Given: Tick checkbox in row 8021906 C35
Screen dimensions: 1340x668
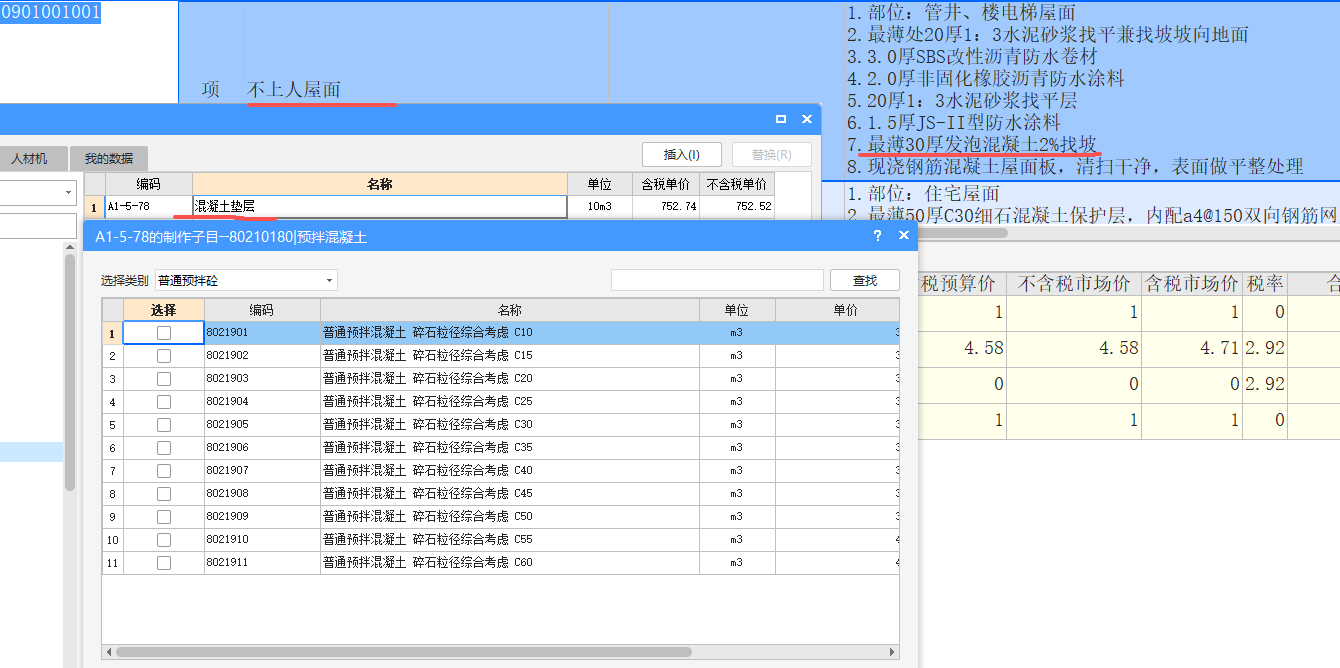Looking at the screenshot, I should (164, 447).
